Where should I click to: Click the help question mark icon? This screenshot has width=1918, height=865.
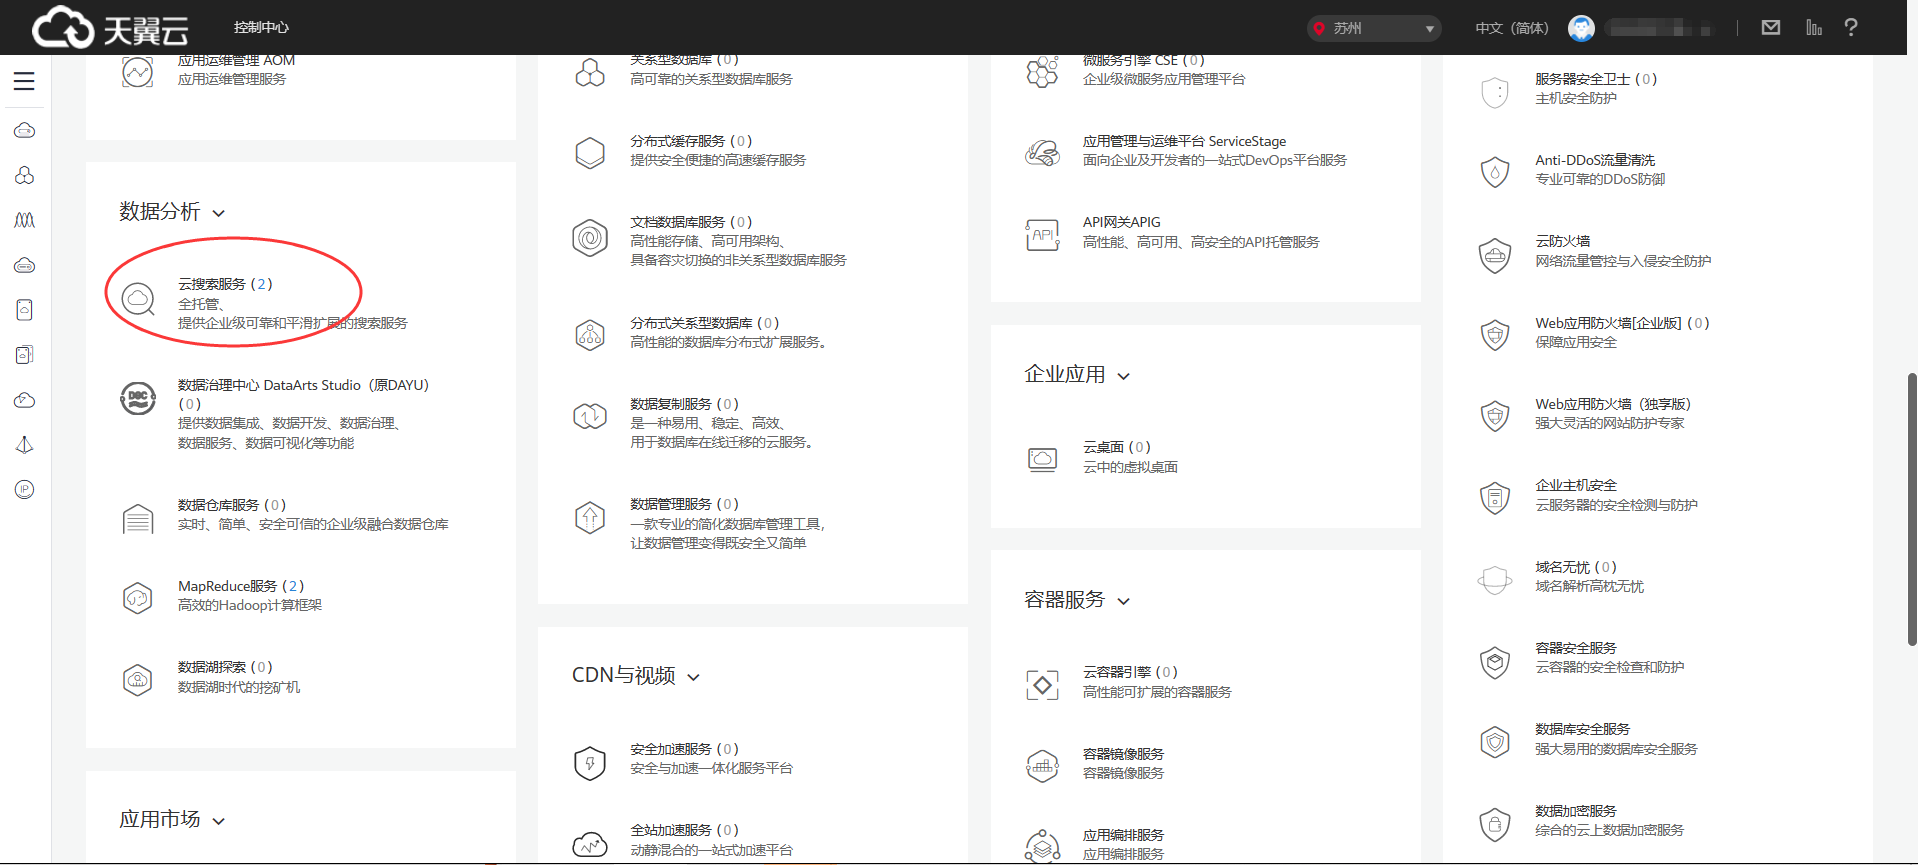point(1851,27)
